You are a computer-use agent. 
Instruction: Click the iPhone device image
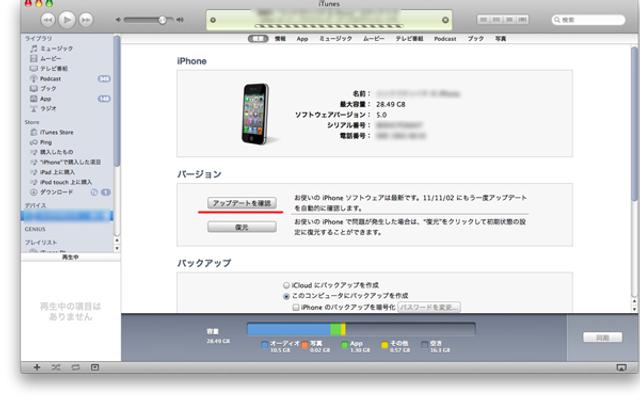(x=257, y=114)
